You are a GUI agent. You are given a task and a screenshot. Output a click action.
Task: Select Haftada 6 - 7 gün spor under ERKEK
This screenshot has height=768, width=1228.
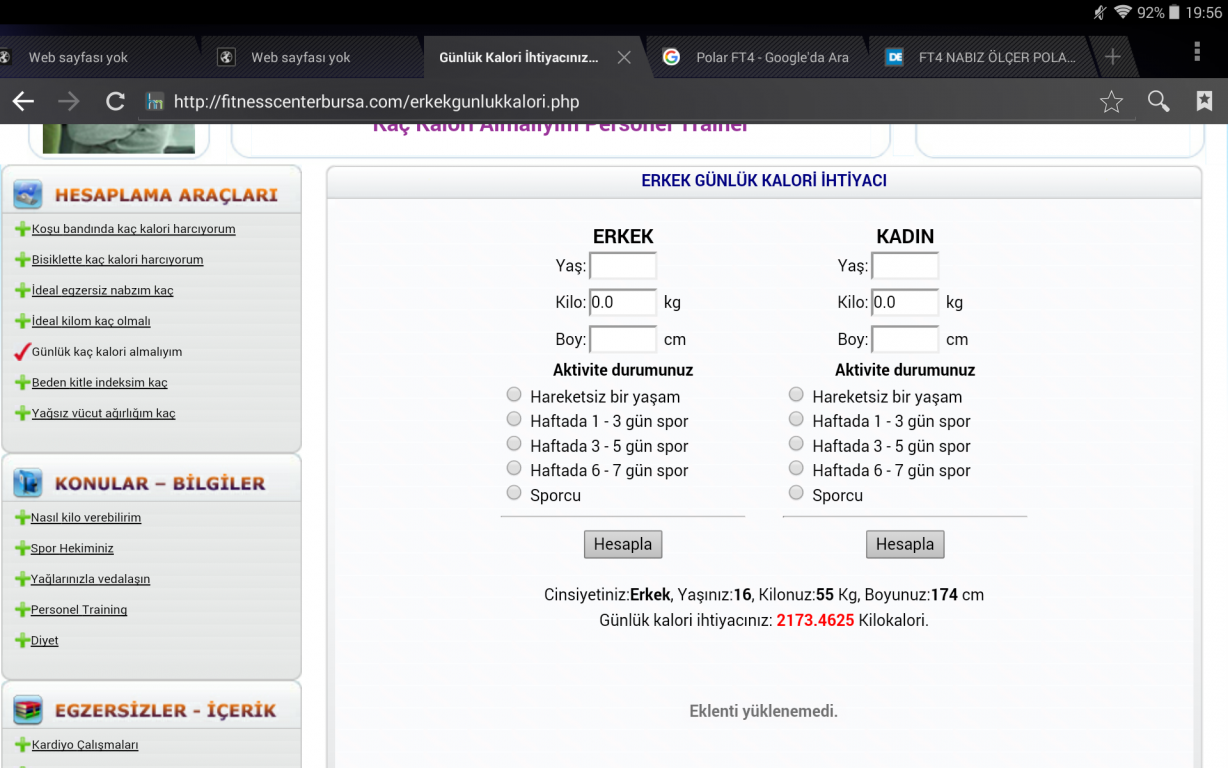coord(514,468)
